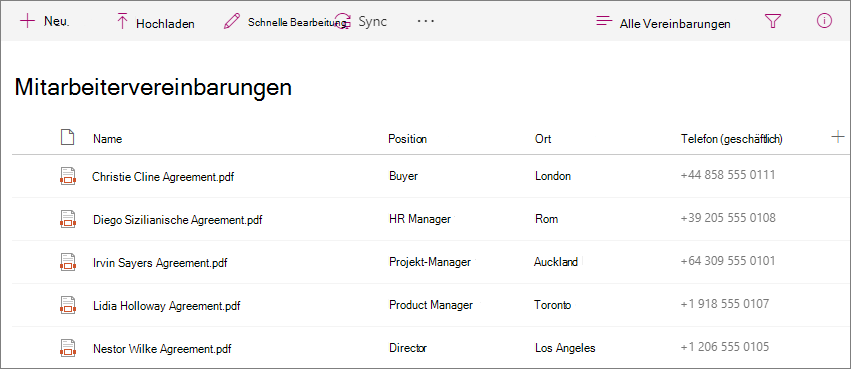Open the Alle Vereinbarungen view selector
This screenshot has height=369, width=851.
pos(675,24)
